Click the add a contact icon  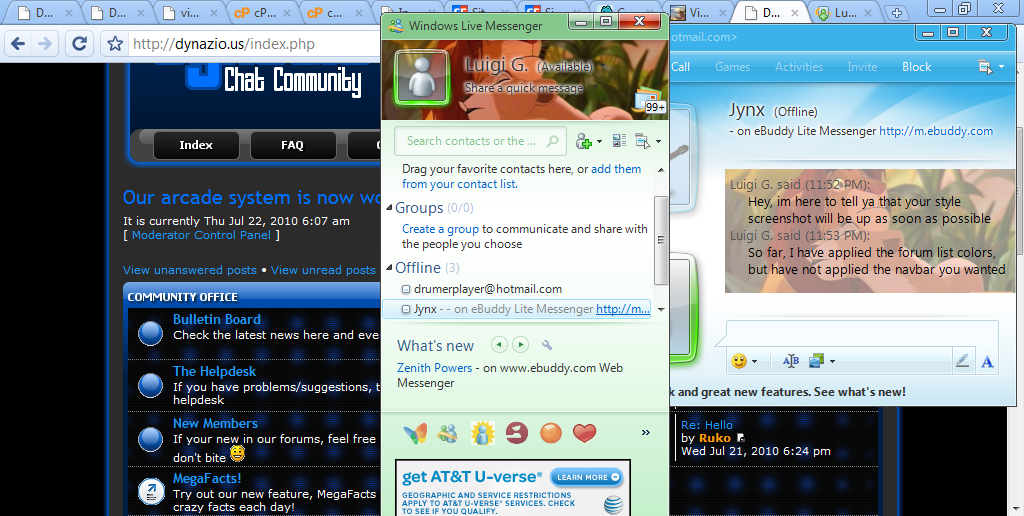click(x=585, y=141)
